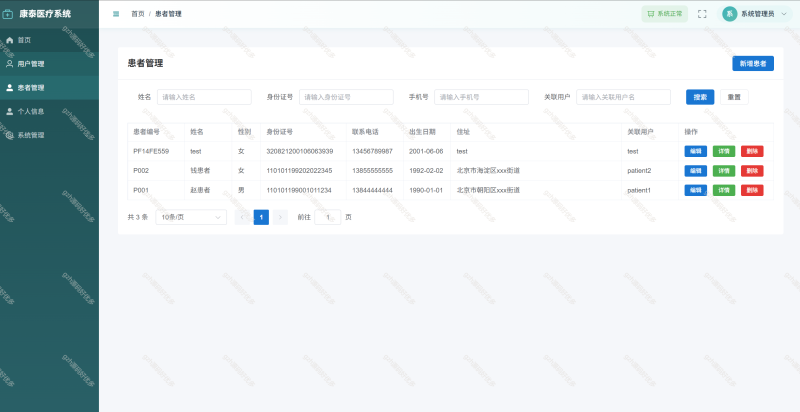Open 个人信息 in the sidebar
This screenshot has width=800, height=412.
[49, 111]
